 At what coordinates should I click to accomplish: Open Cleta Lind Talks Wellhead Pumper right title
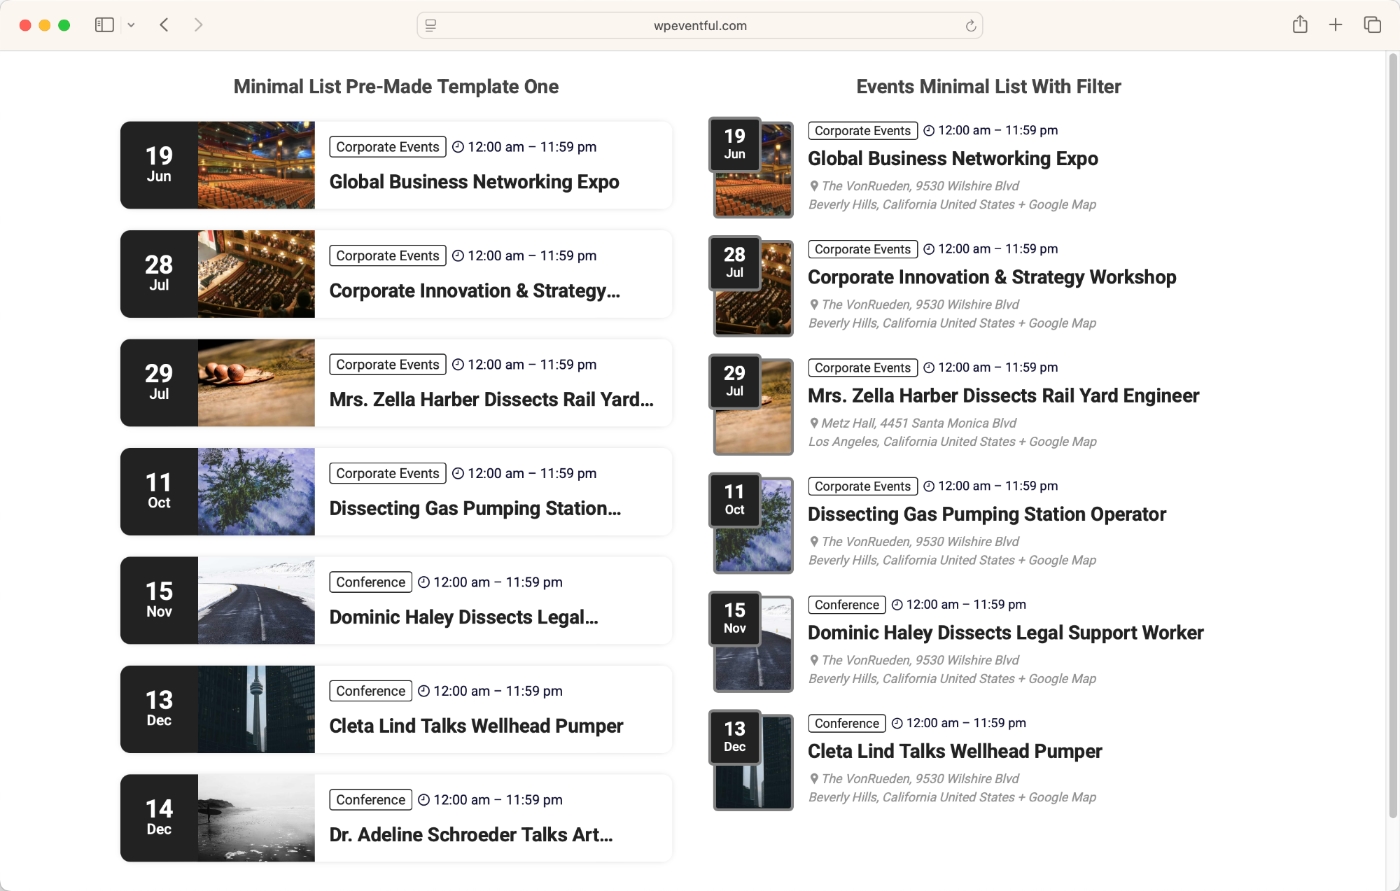[955, 752]
